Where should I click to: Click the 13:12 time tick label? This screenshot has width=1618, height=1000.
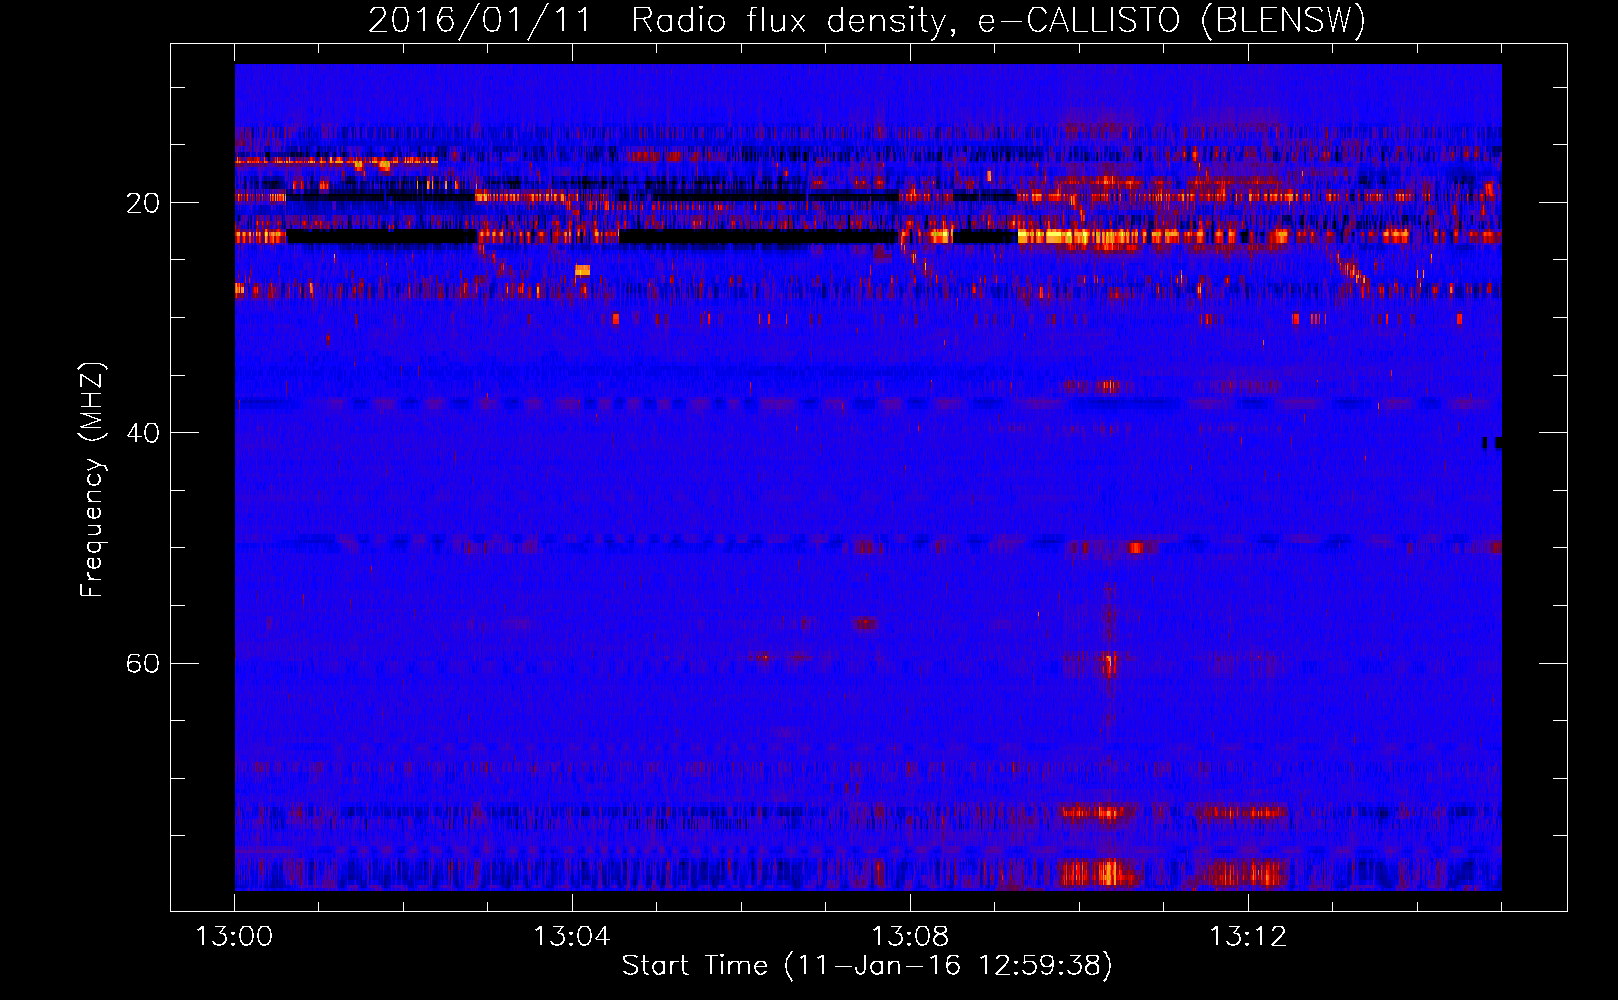1248,937
